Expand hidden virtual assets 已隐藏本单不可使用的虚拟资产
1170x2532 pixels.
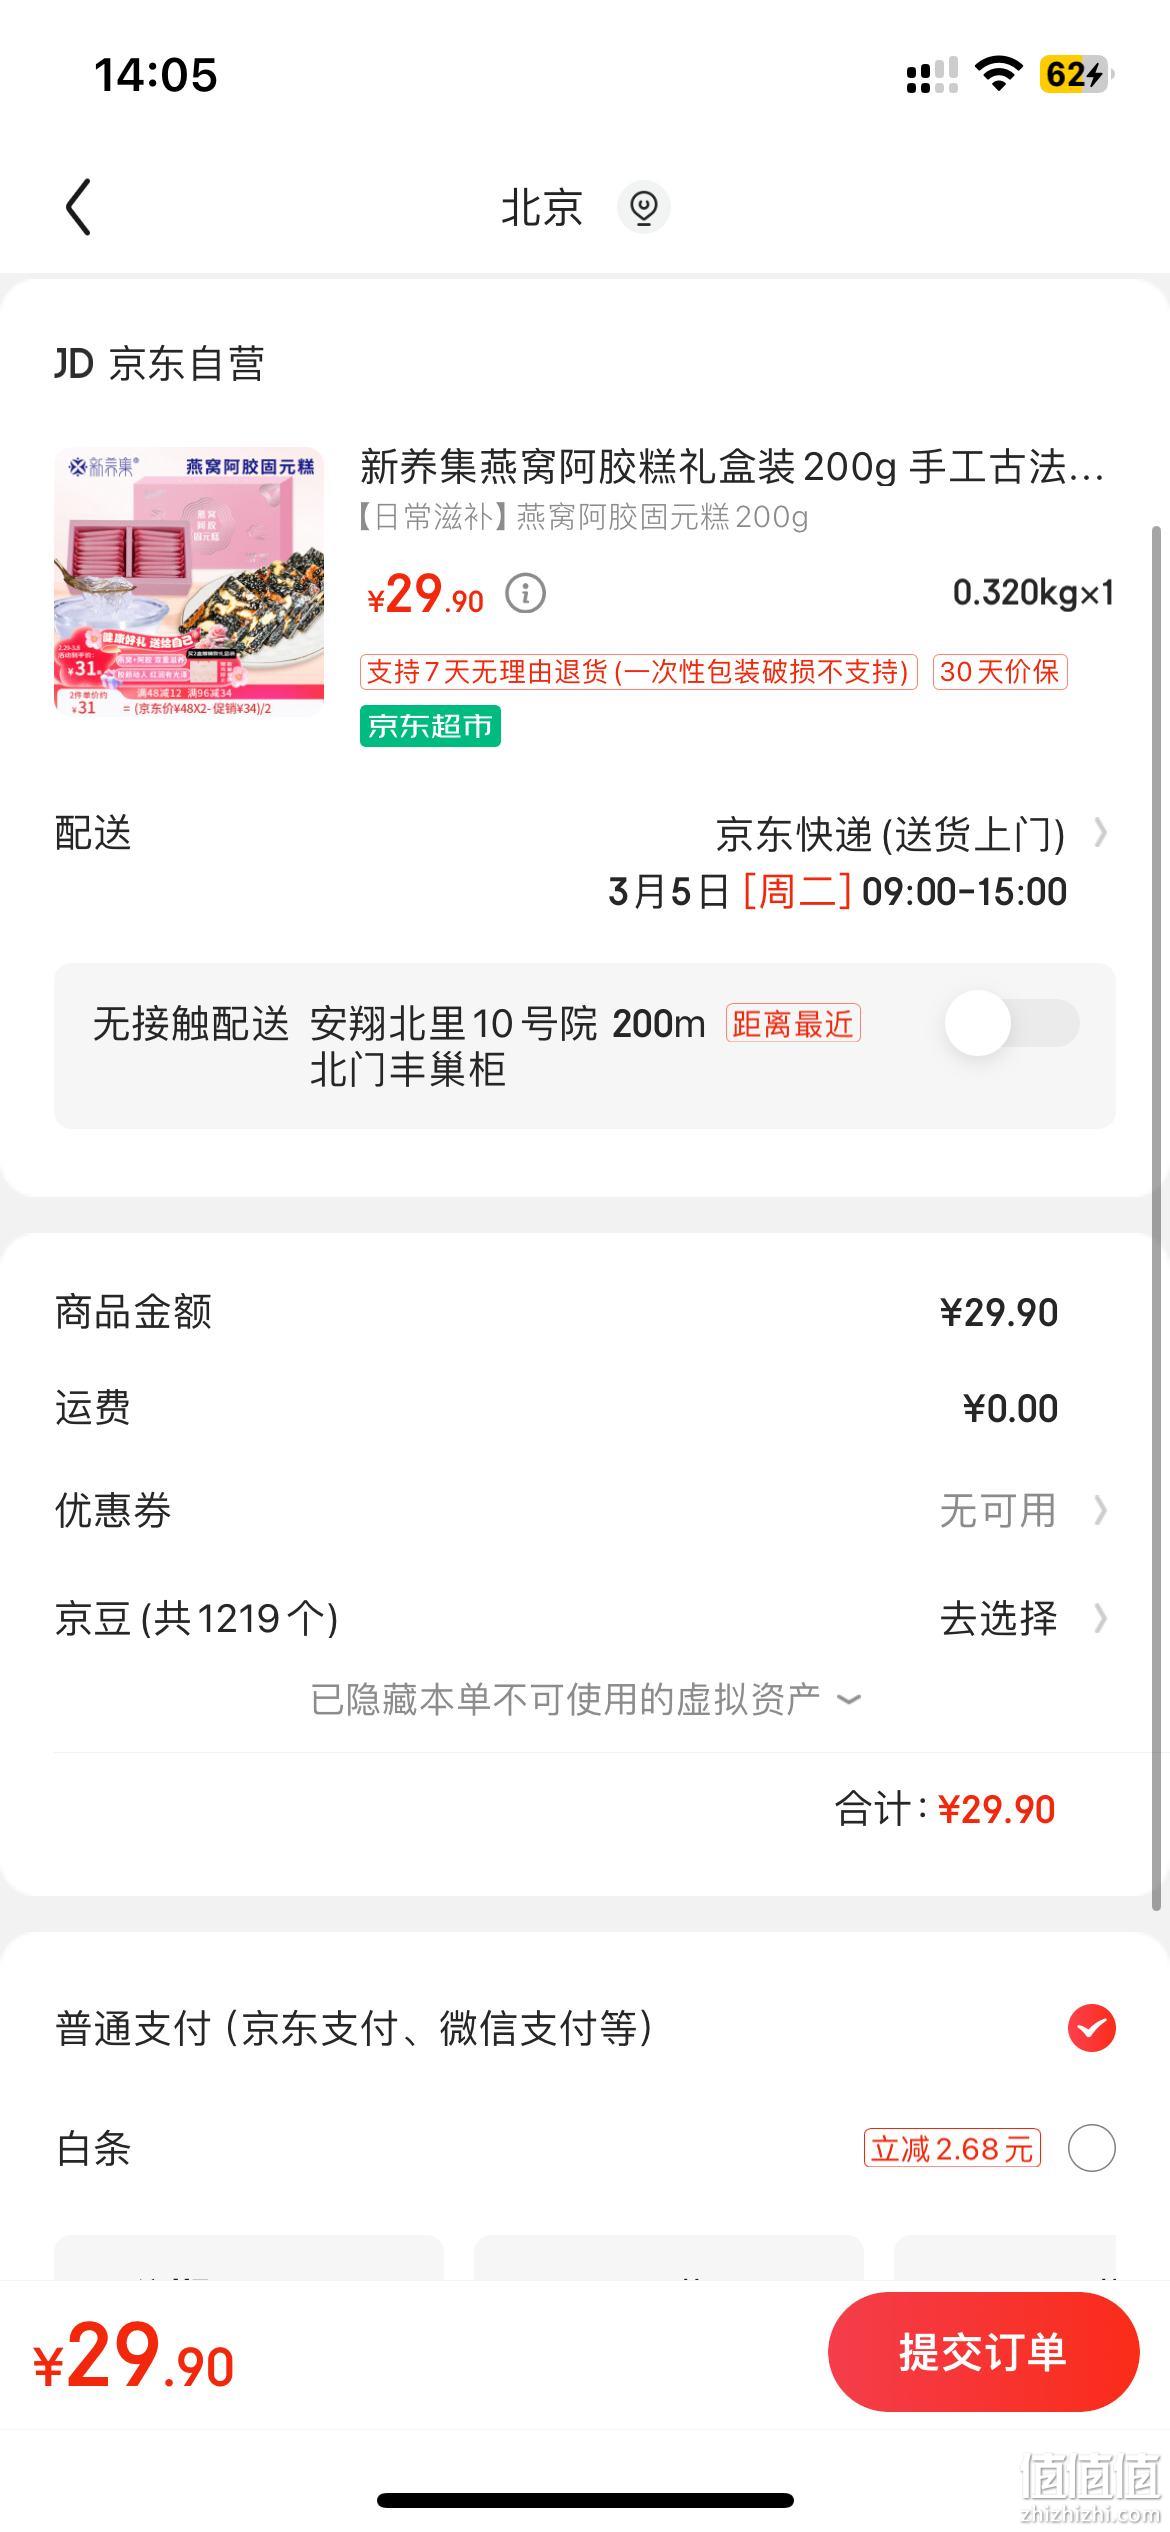click(x=585, y=1699)
